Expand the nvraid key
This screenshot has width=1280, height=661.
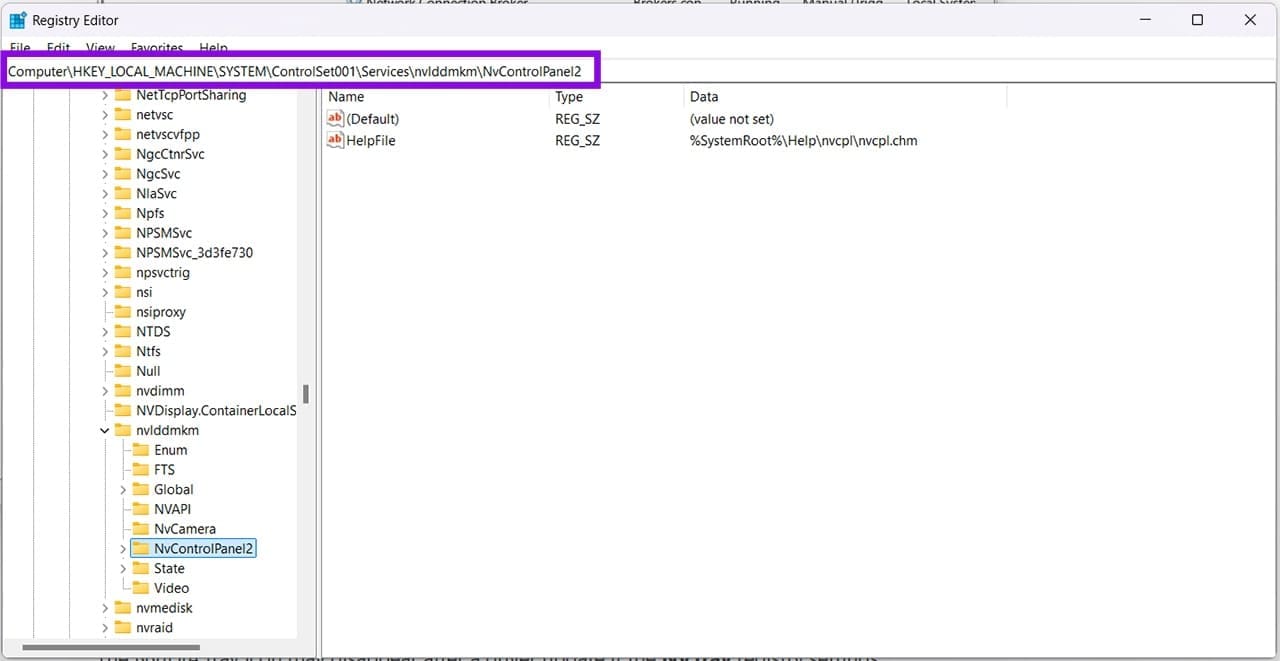[x=105, y=628]
